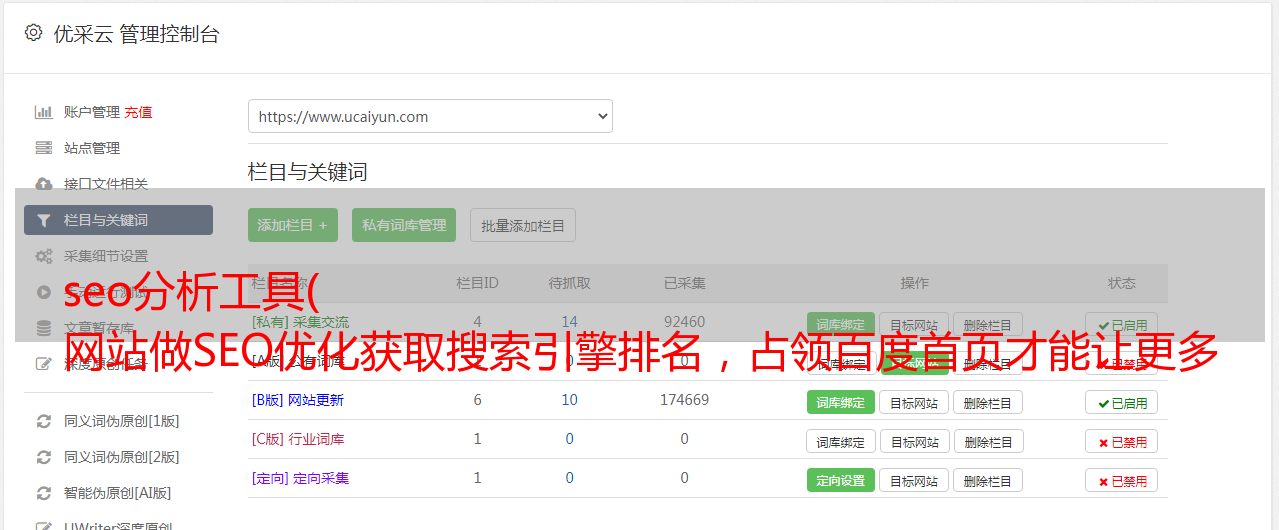Viewport: 1279px width, 530px height.
Task: Click the database icon for 文章暂存库
Action: coord(44,327)
